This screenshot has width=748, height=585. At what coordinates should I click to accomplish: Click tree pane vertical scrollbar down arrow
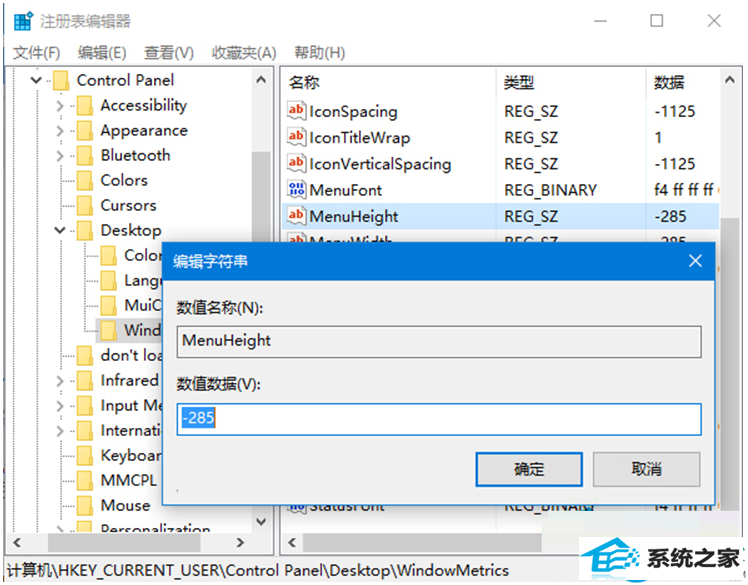[261, 522]
